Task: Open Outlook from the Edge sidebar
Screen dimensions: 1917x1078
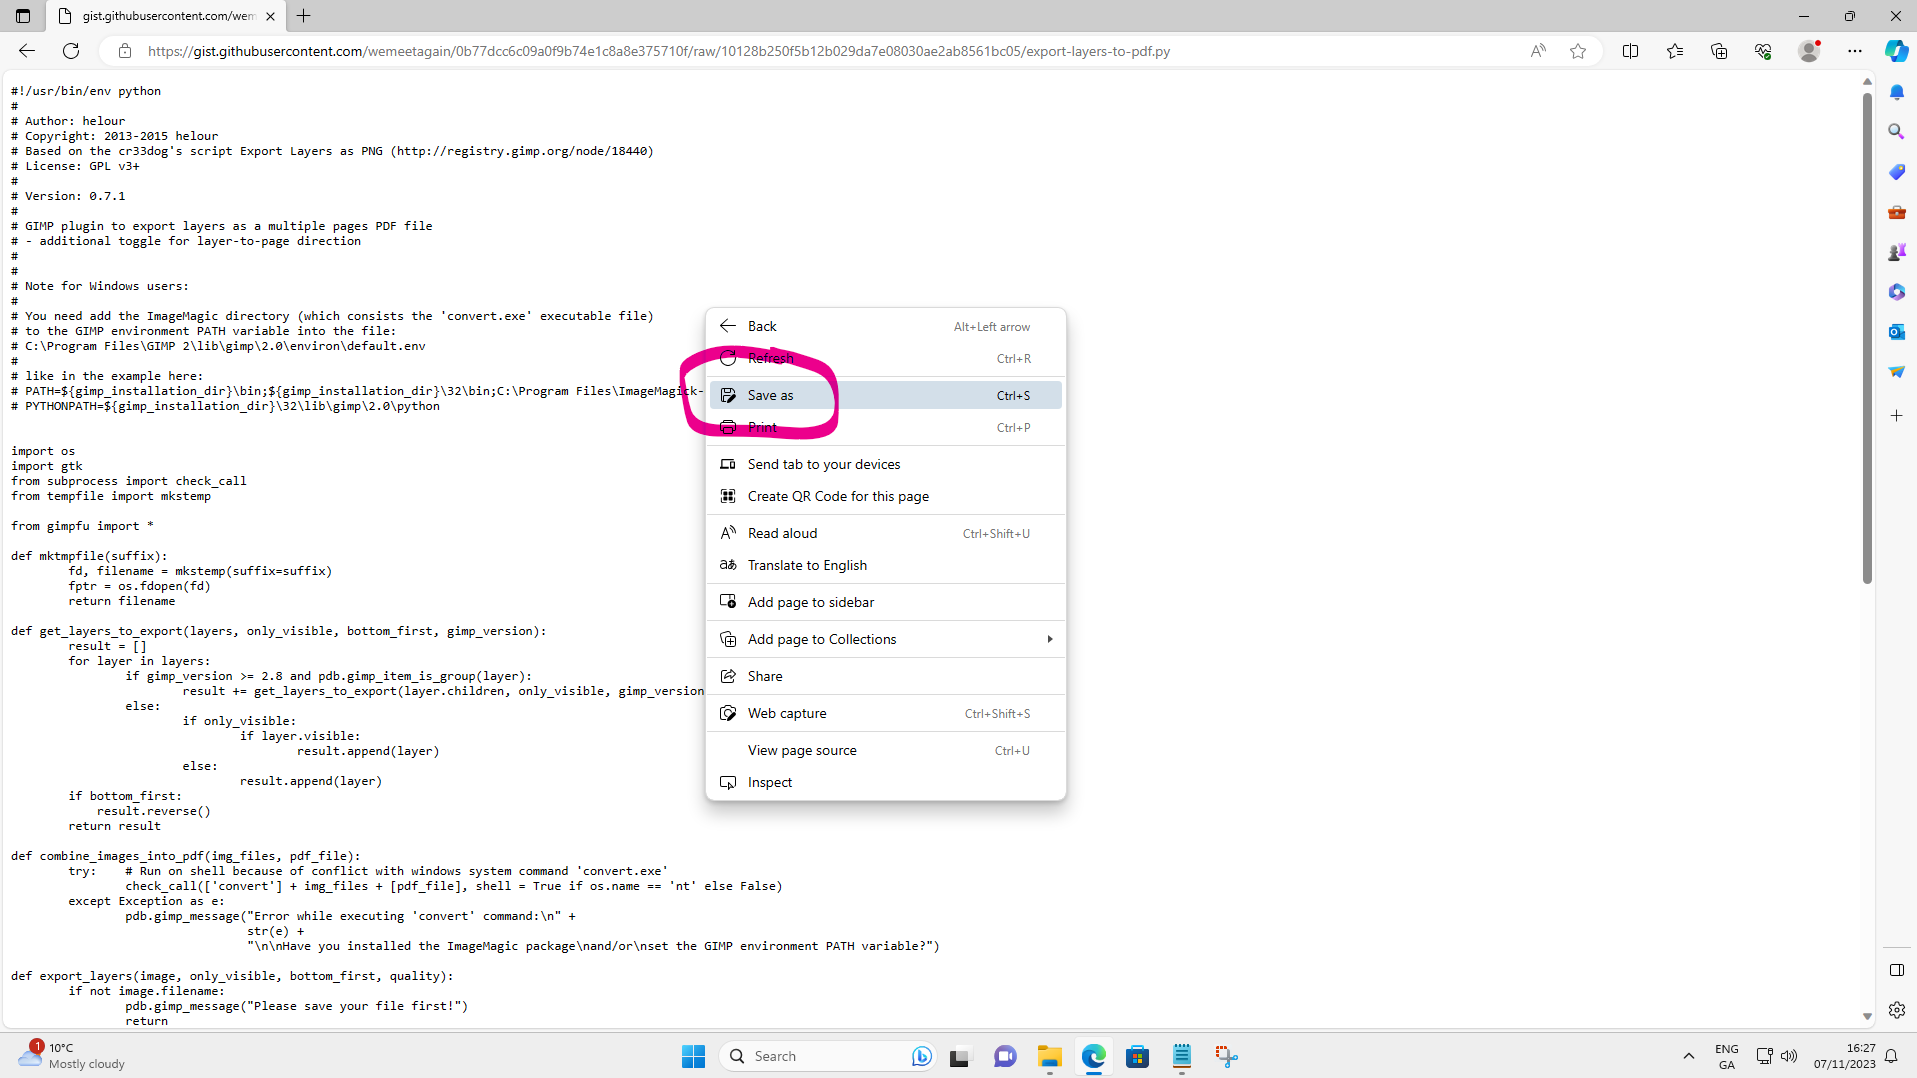Action: pos(1897,332)
